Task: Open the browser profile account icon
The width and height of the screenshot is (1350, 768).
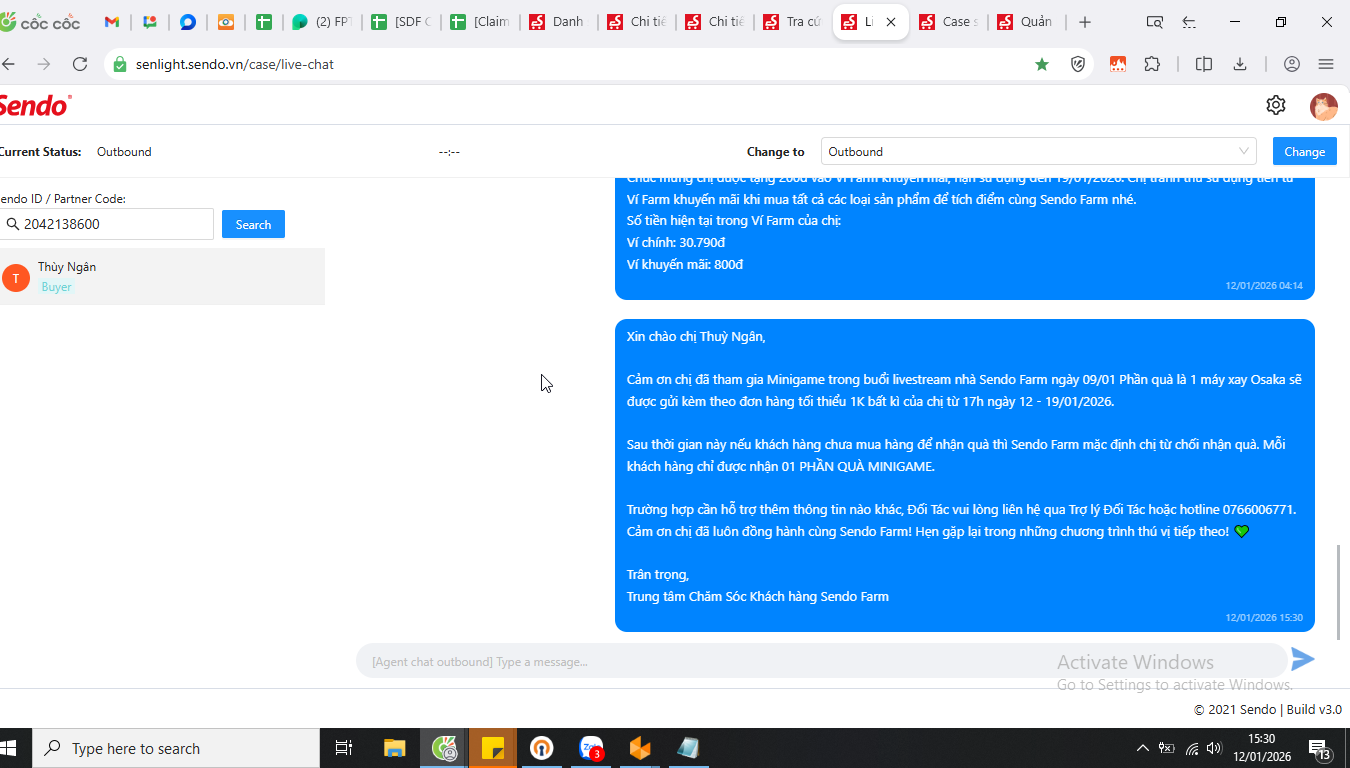Action: [x=1292, y=64]
